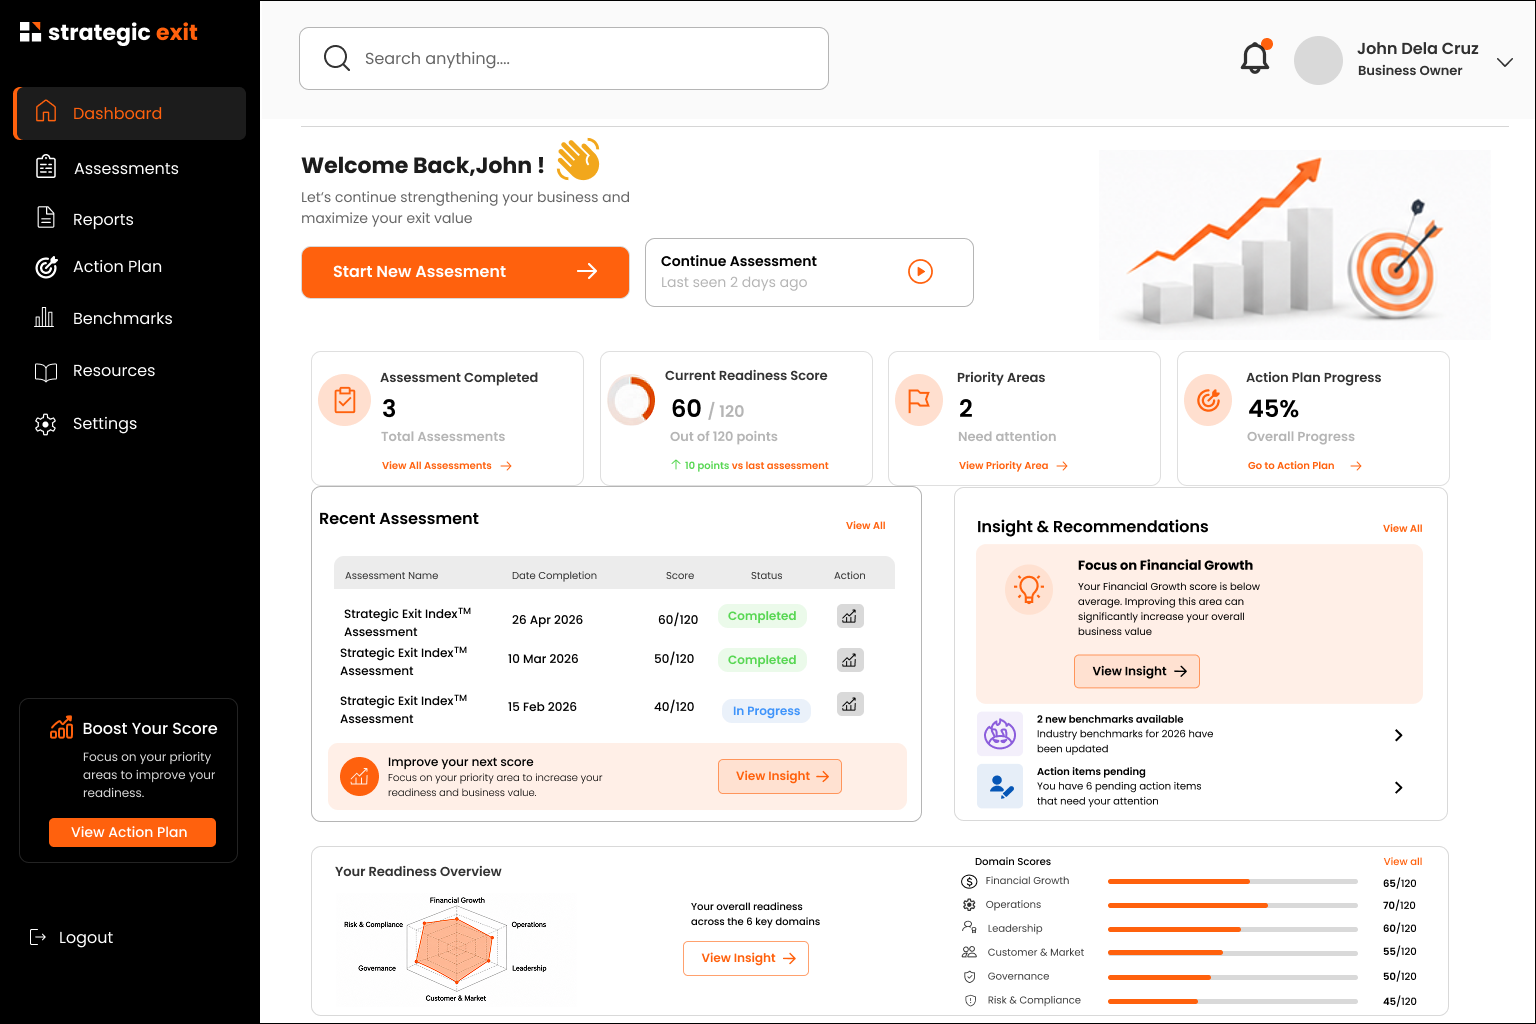Go to Dashboard in sidebar
The height and width of the screenshot is (1024, 1536).
coord(130,113)
